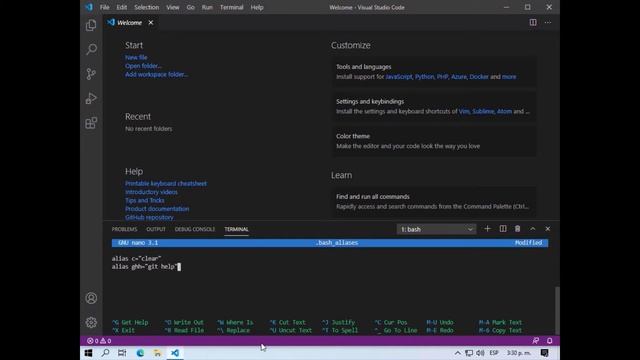
Task: Click 'Add workspace folder...' link
Action: (156, 74)
